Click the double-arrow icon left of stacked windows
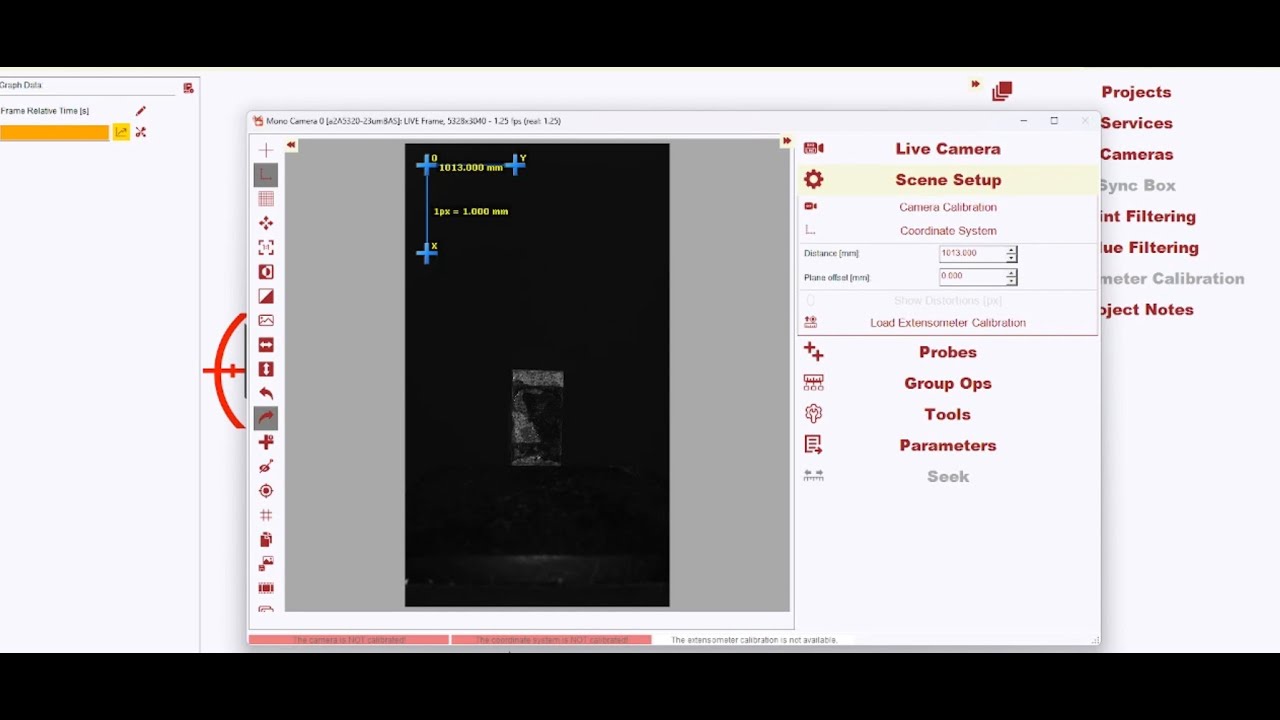This screenshot has width=1280, height=720. 975,84
